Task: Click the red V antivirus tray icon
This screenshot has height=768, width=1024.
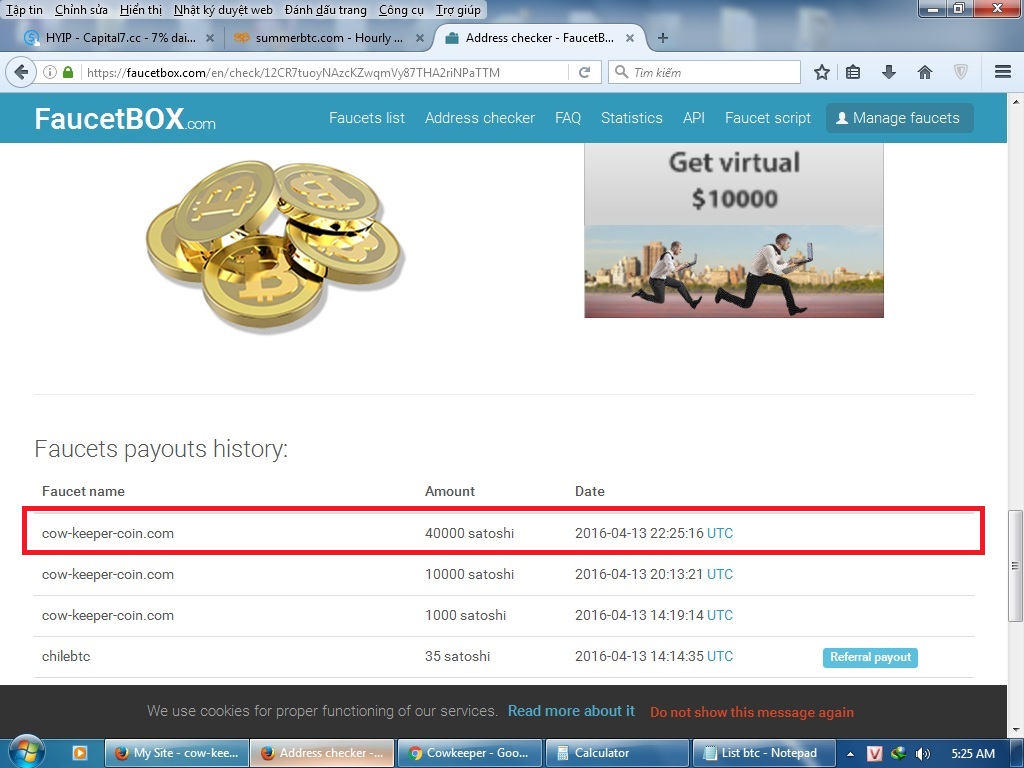Action: click(874, 754)
